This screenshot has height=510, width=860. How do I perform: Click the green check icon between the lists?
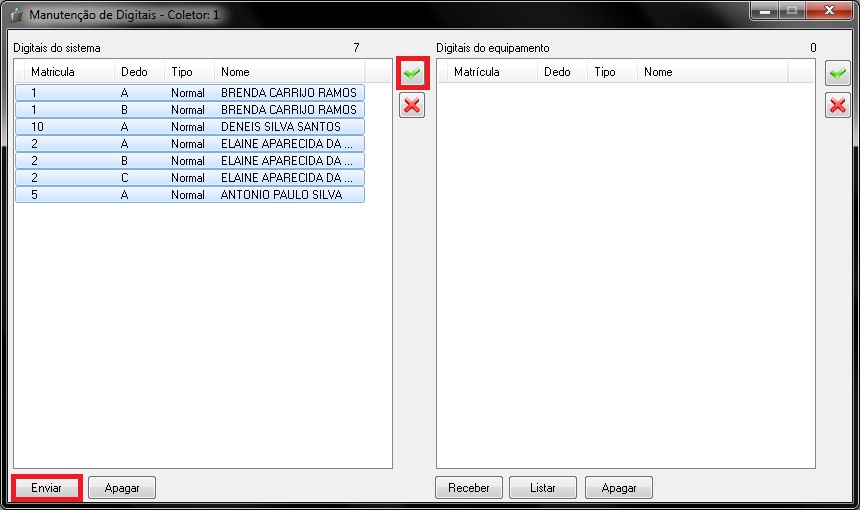[412, 74]
